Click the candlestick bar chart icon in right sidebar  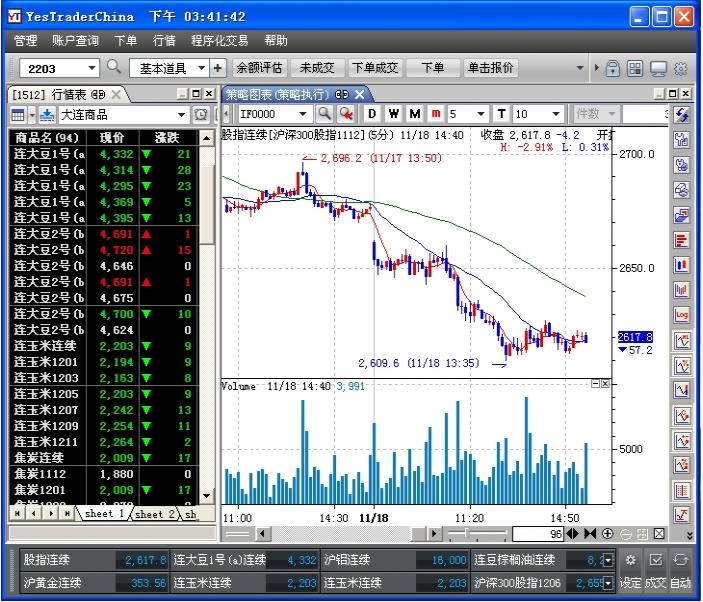(x=682, y=265)
